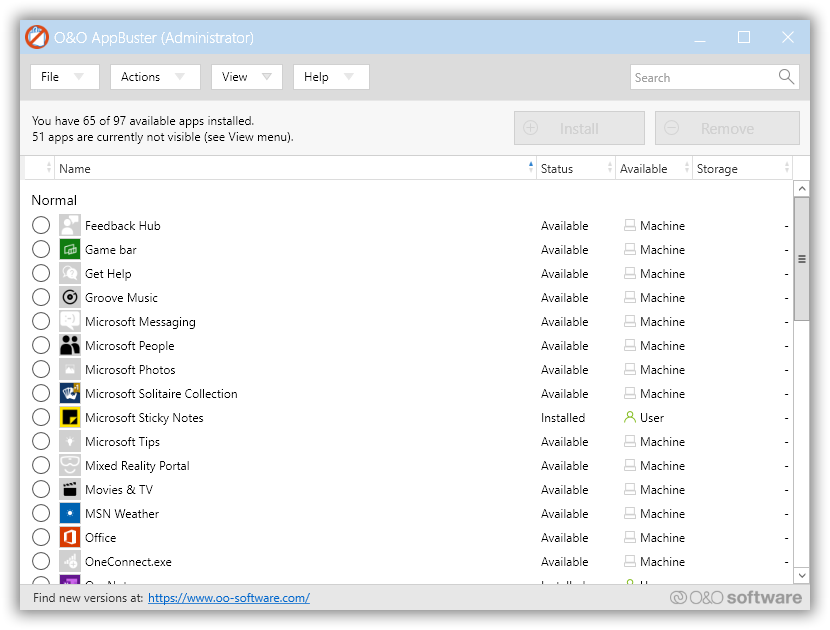Select the Office radio button
Viewport: 830px width, 630px height.
(41, 537)
